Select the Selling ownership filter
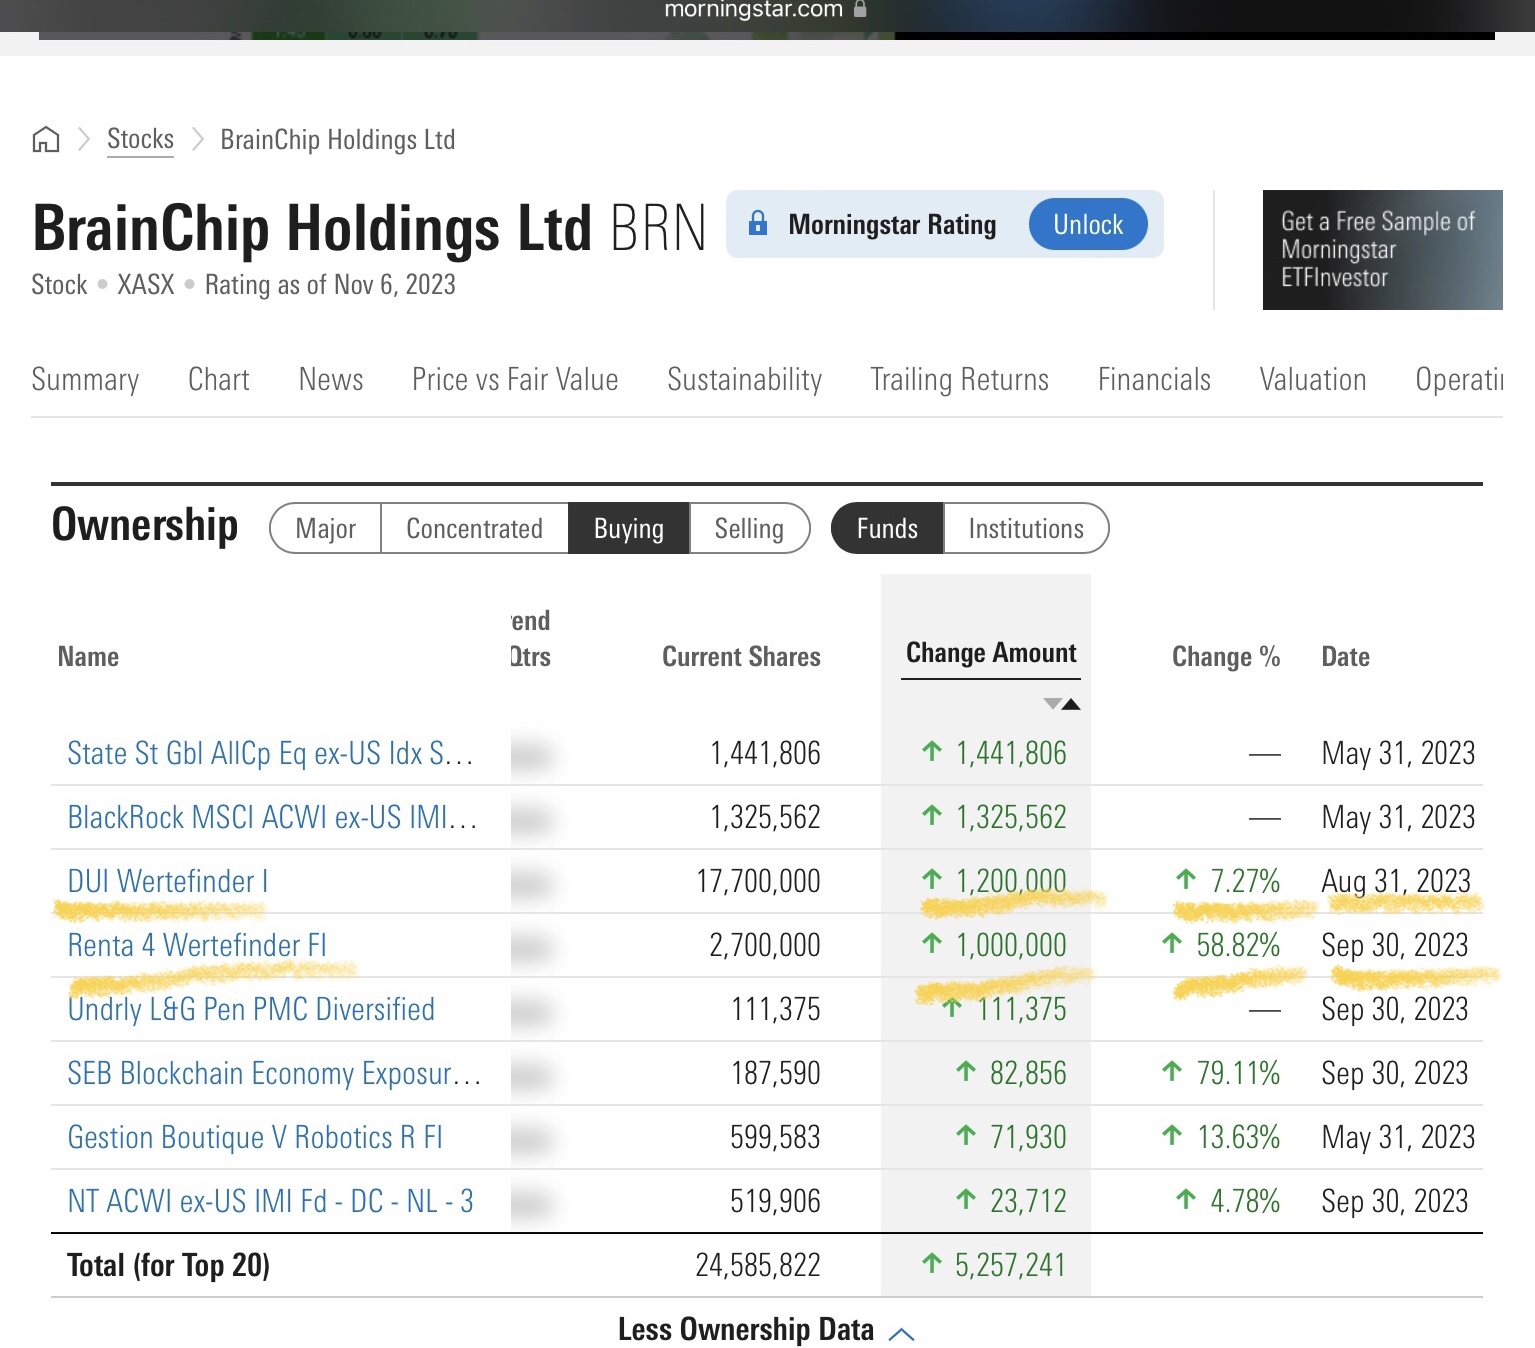1535x1348 pixels. pos(749,528)
